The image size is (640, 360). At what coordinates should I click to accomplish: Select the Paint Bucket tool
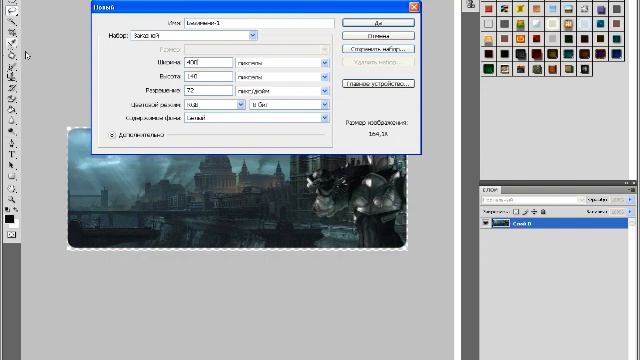(11, 109)
